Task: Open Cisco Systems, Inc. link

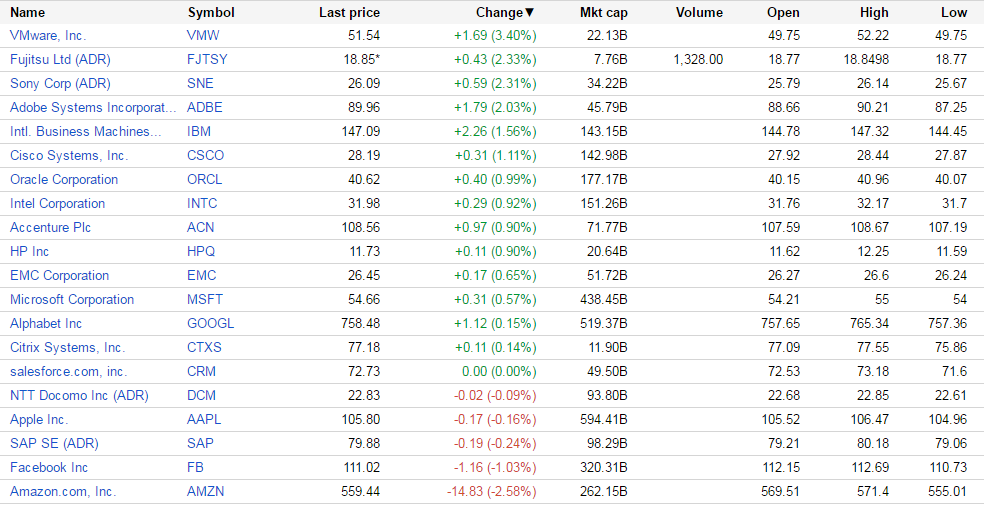Action: [x=69, y=155]
